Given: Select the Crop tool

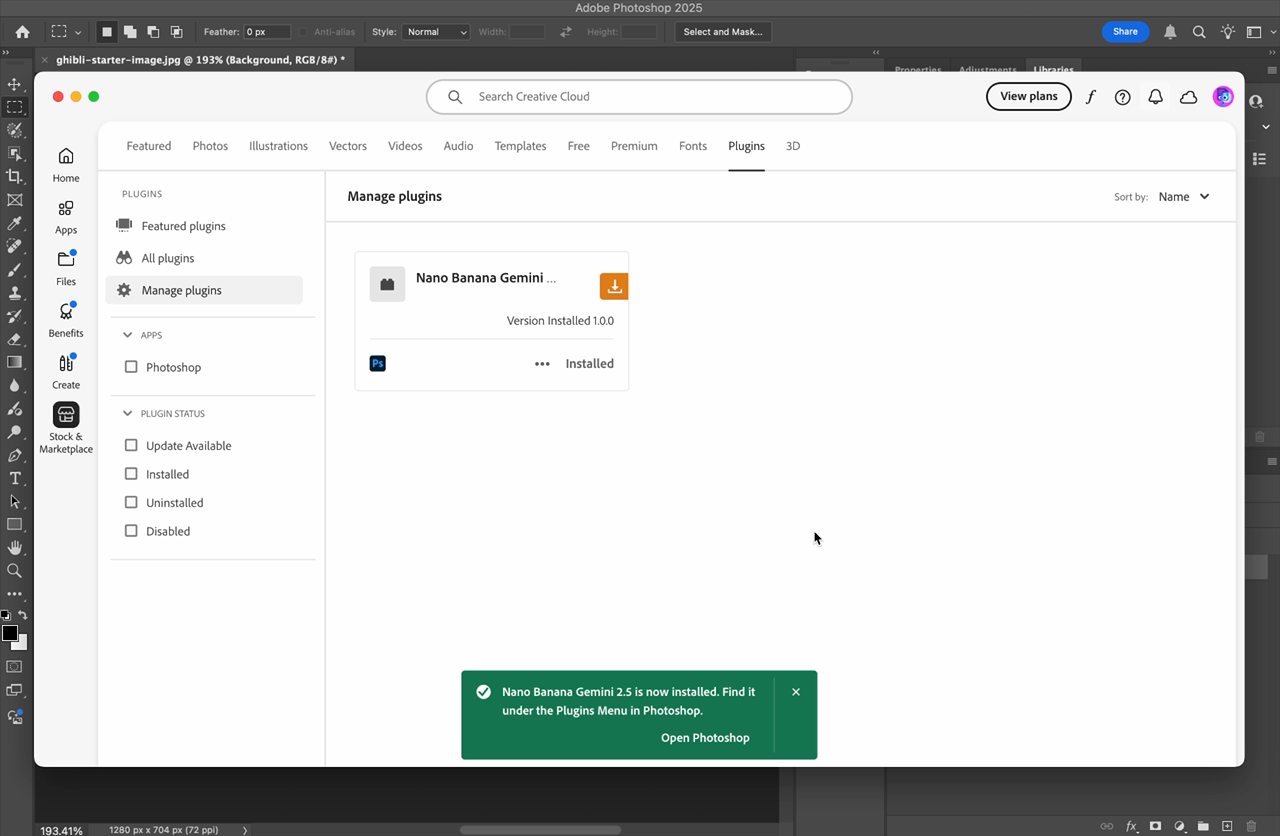Looking at the screenshot, I should point(14,177).
